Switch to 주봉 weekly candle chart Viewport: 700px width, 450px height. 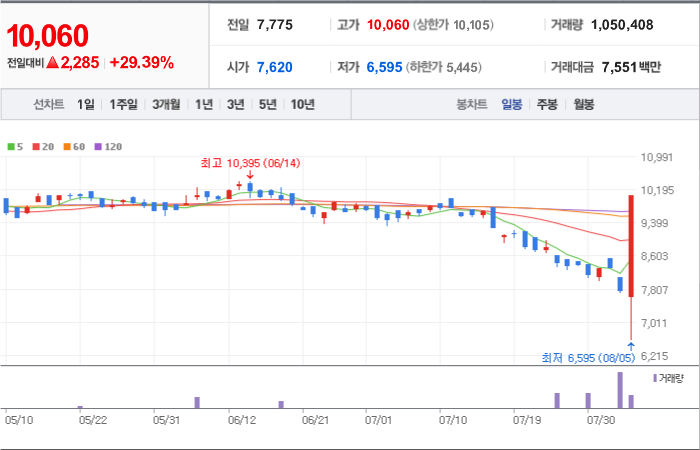point(547,105)
